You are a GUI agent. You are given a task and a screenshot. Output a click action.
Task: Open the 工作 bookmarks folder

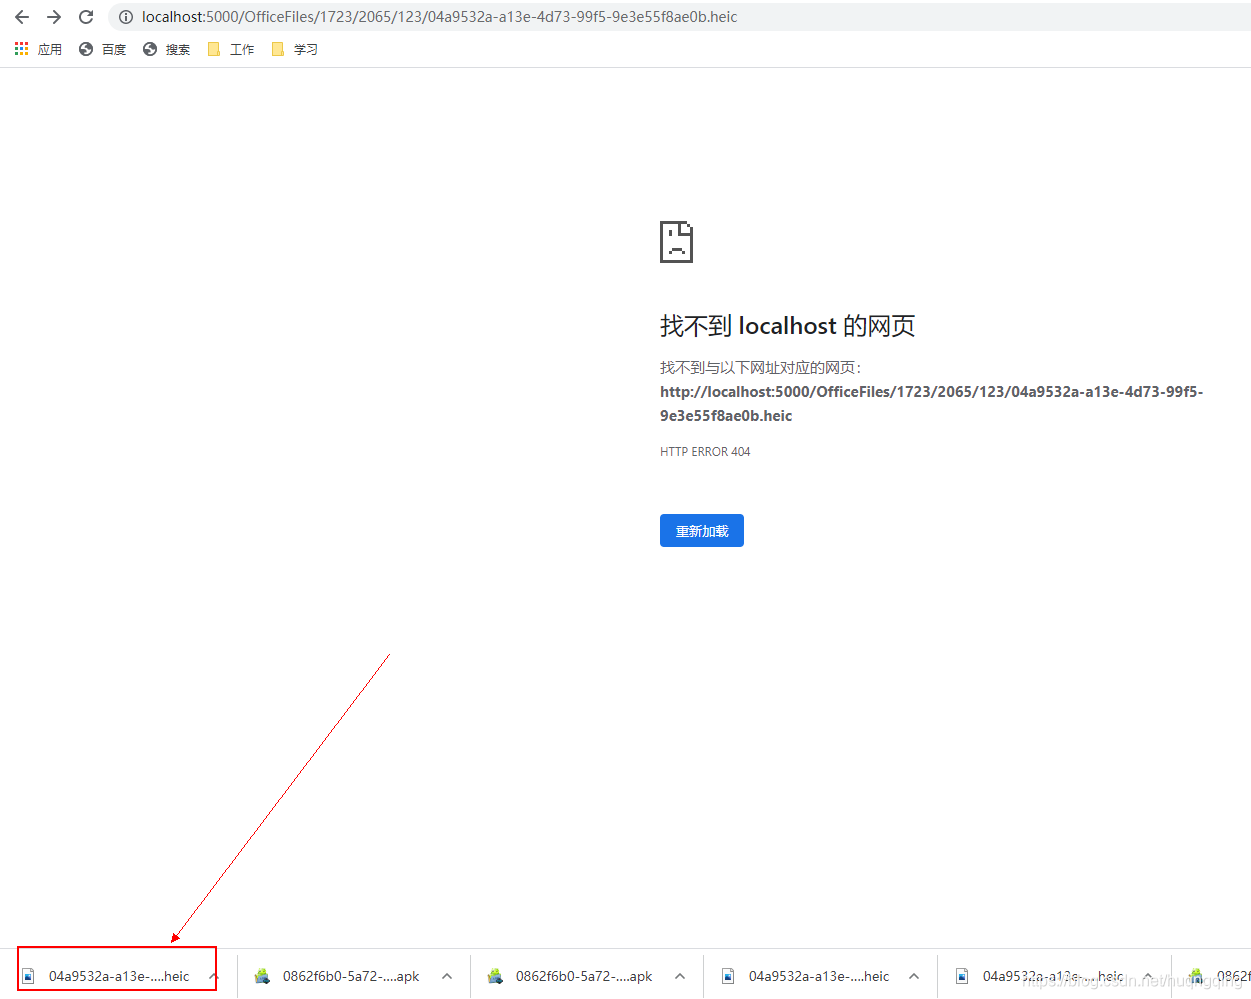pos(230,49)
